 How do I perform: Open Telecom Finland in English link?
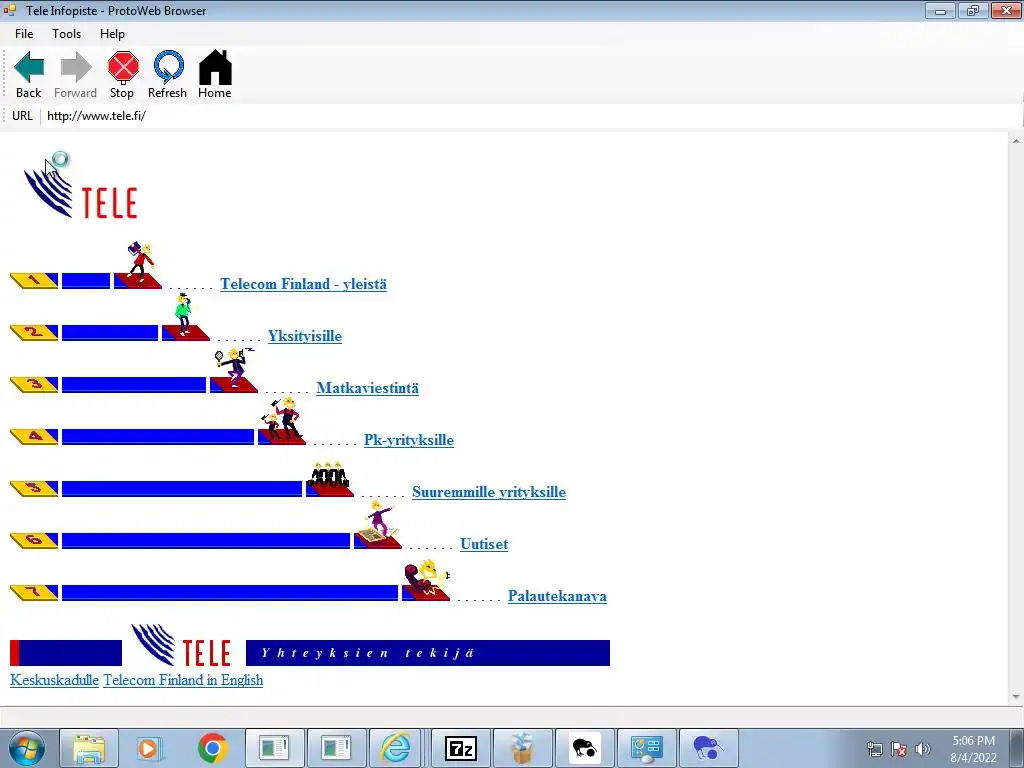pos(184,680)
